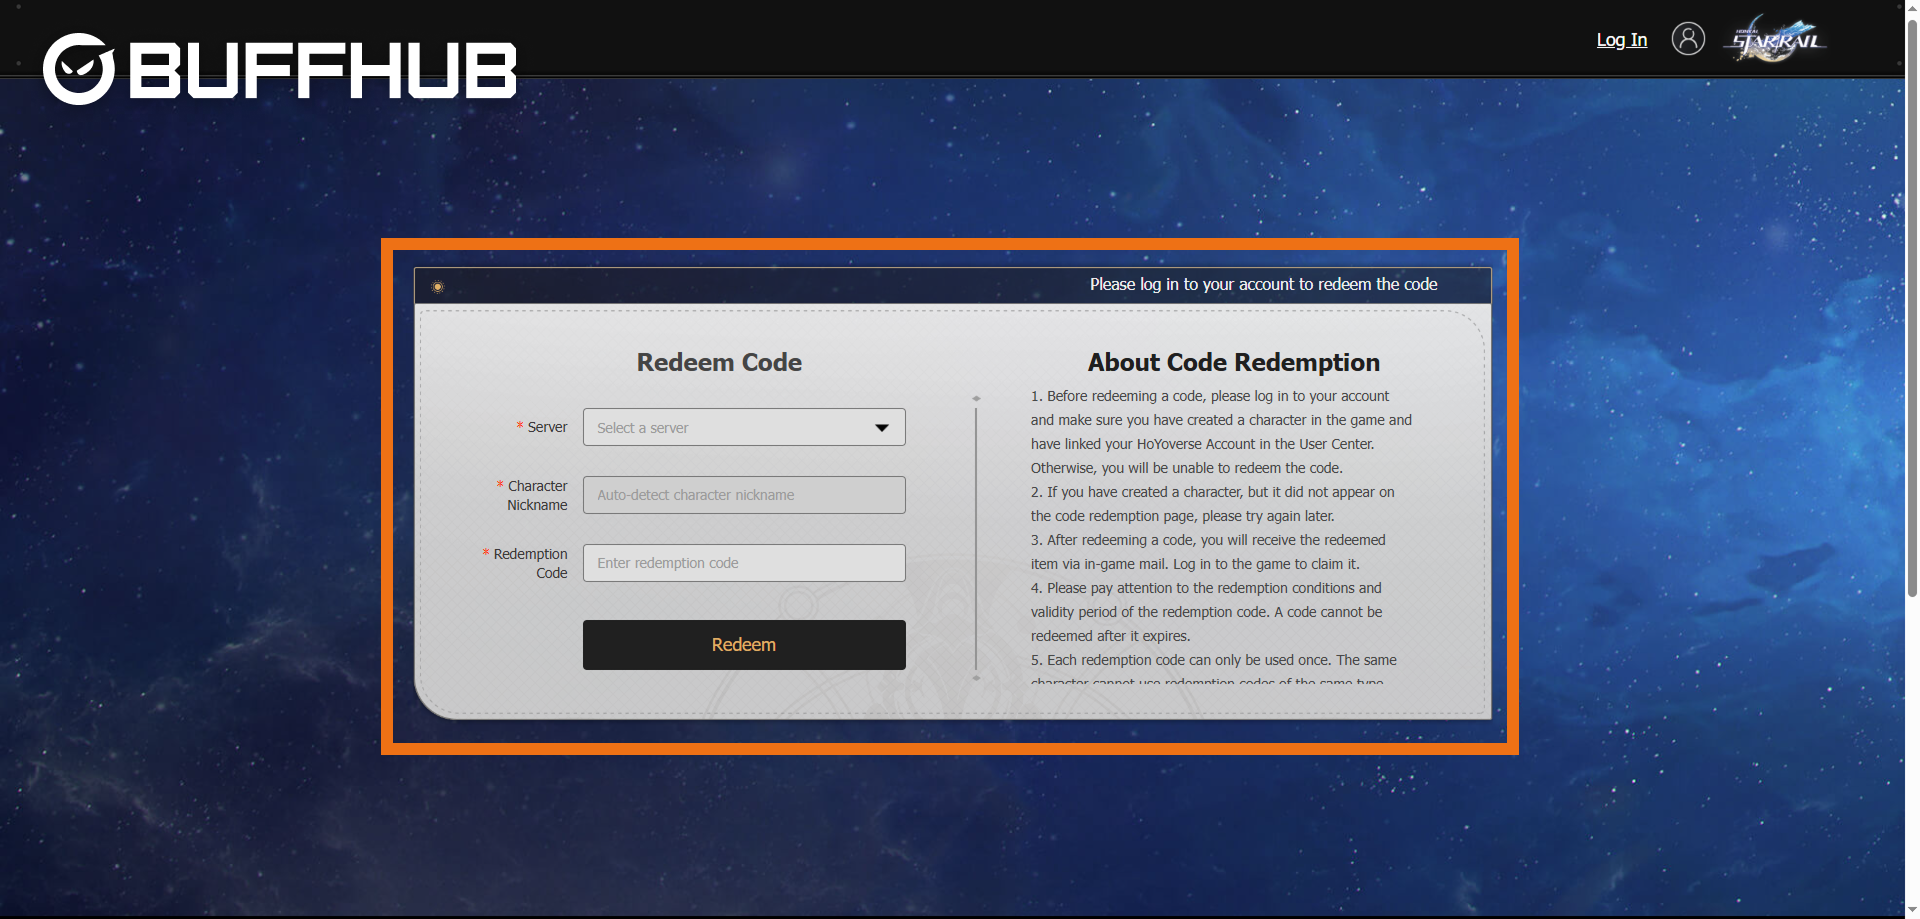Click the down arrow on the rules divider
Screen dimensions: 1920x919
click(x=976, y=678)
